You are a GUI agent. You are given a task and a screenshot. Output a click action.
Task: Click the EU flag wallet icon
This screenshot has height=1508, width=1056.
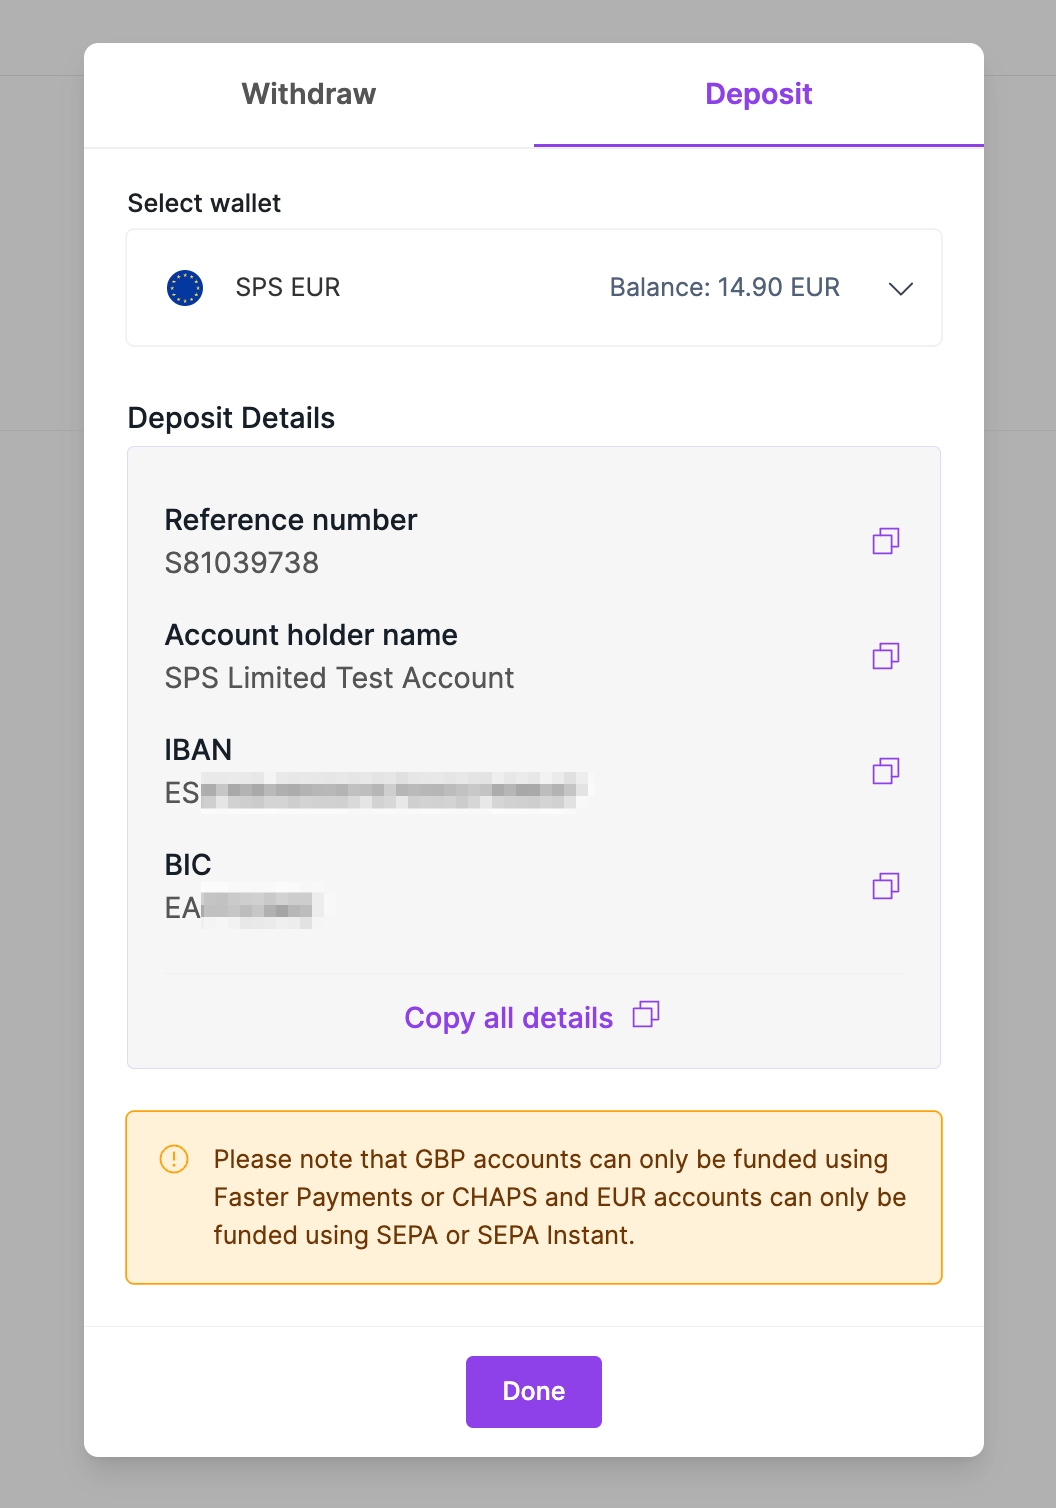[185, 288]
